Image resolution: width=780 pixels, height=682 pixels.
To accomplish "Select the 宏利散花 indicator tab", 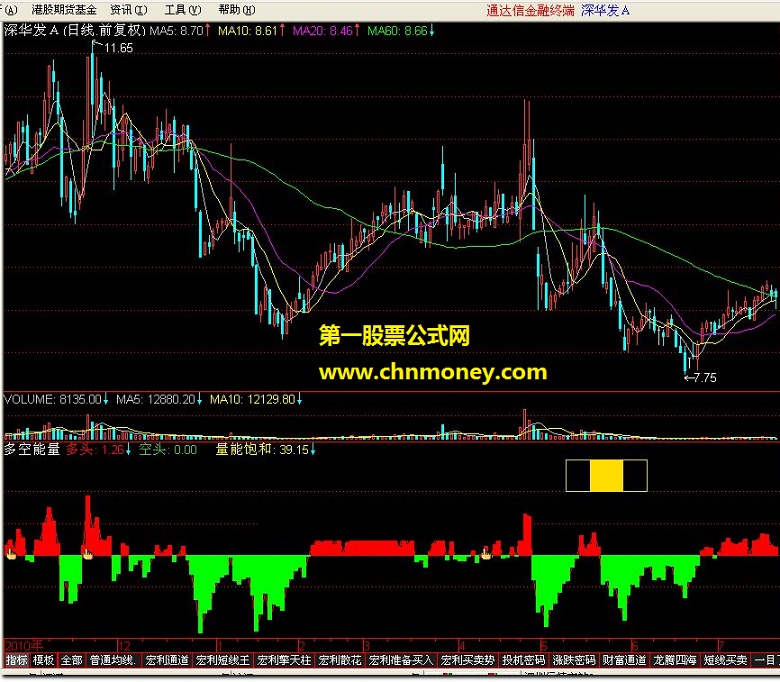I will (340, 660).
